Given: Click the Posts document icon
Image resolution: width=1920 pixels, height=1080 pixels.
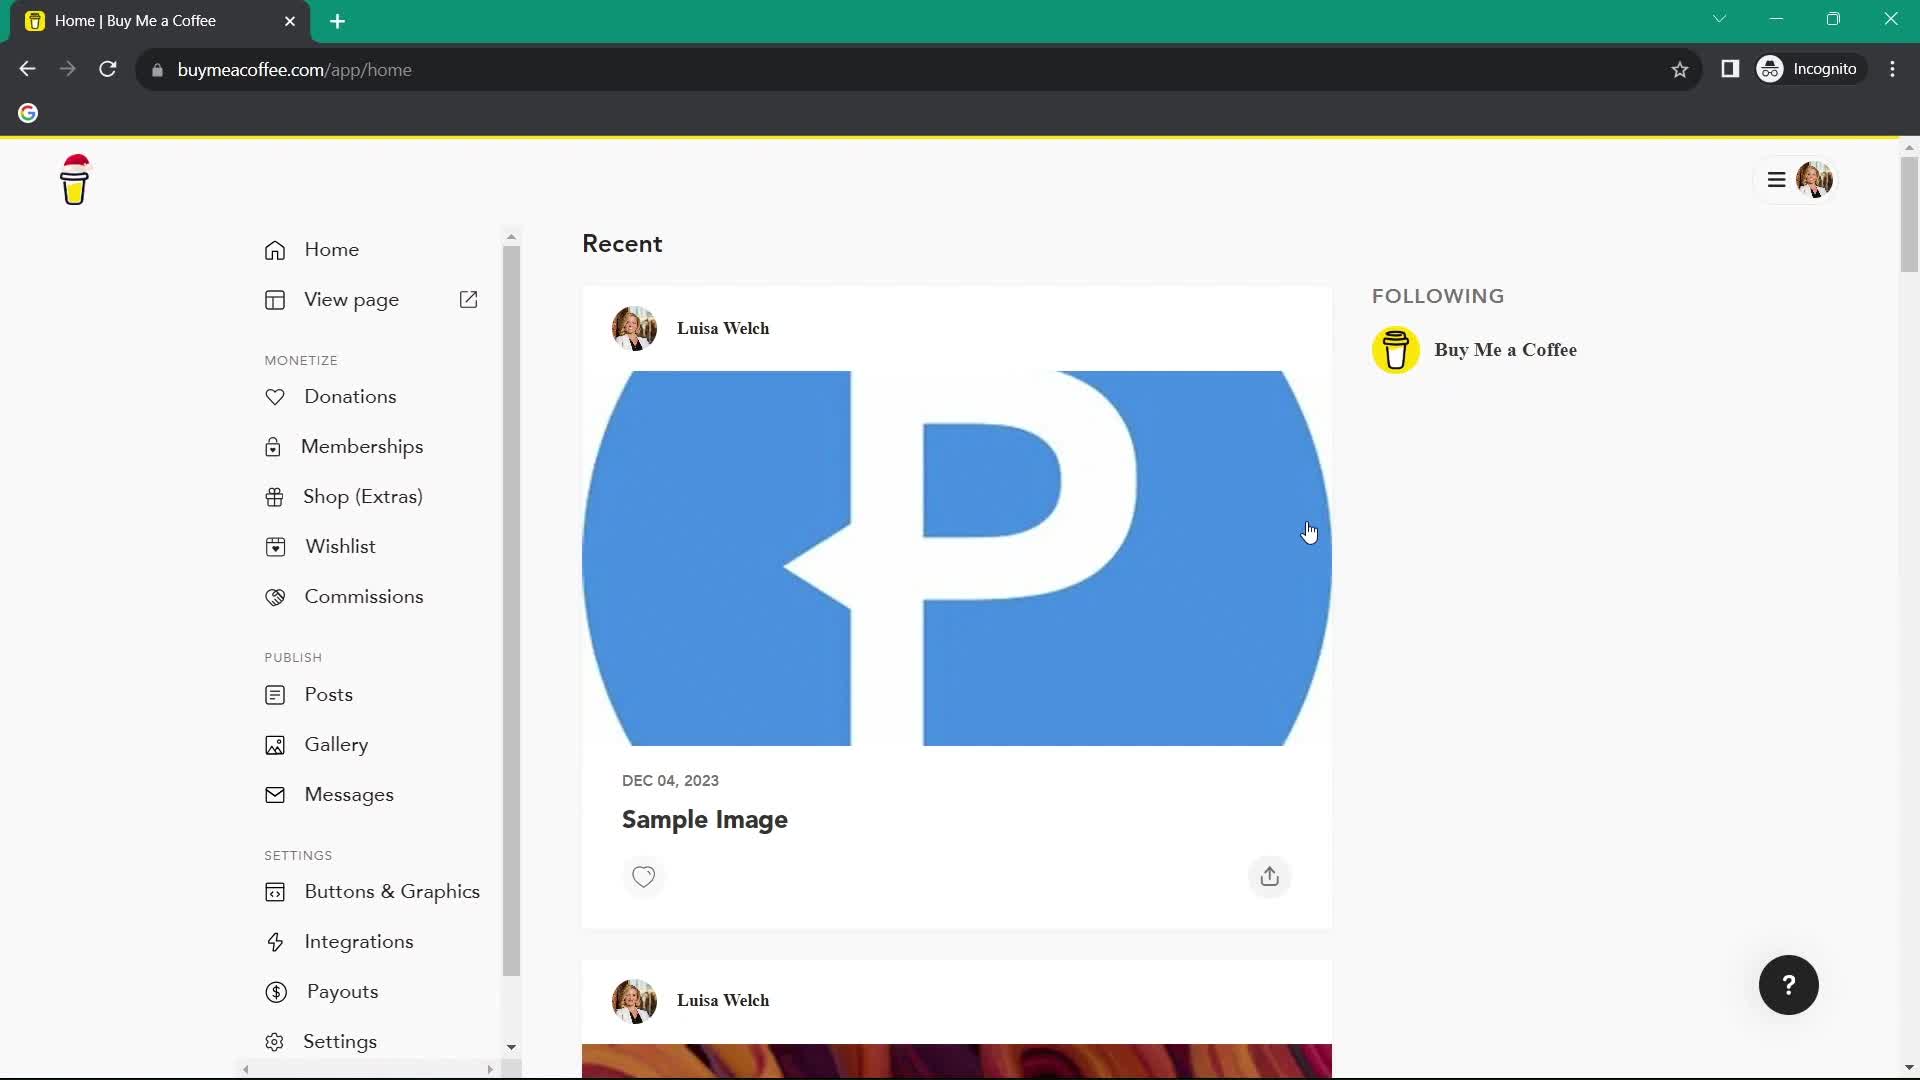Looking at the screenshot, I should [274, 695].
